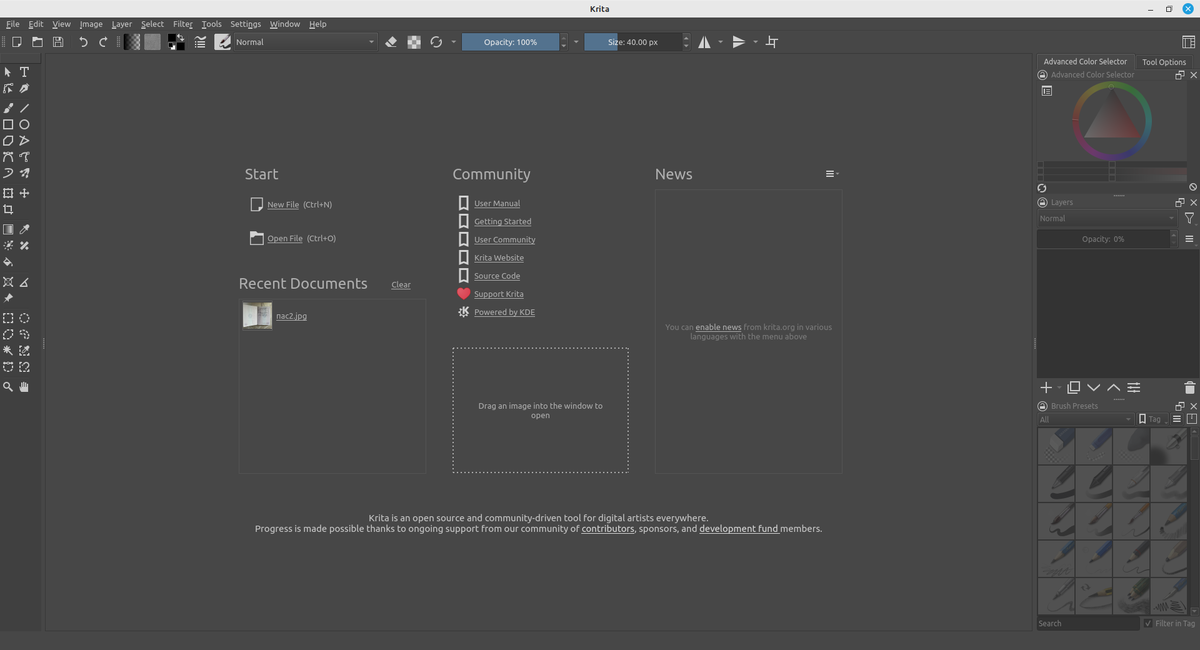Image resolution: width=1200 pixels, height=650 pixels.
Task: Select the Rectangular Selection tool
Action: pos(8,318)
